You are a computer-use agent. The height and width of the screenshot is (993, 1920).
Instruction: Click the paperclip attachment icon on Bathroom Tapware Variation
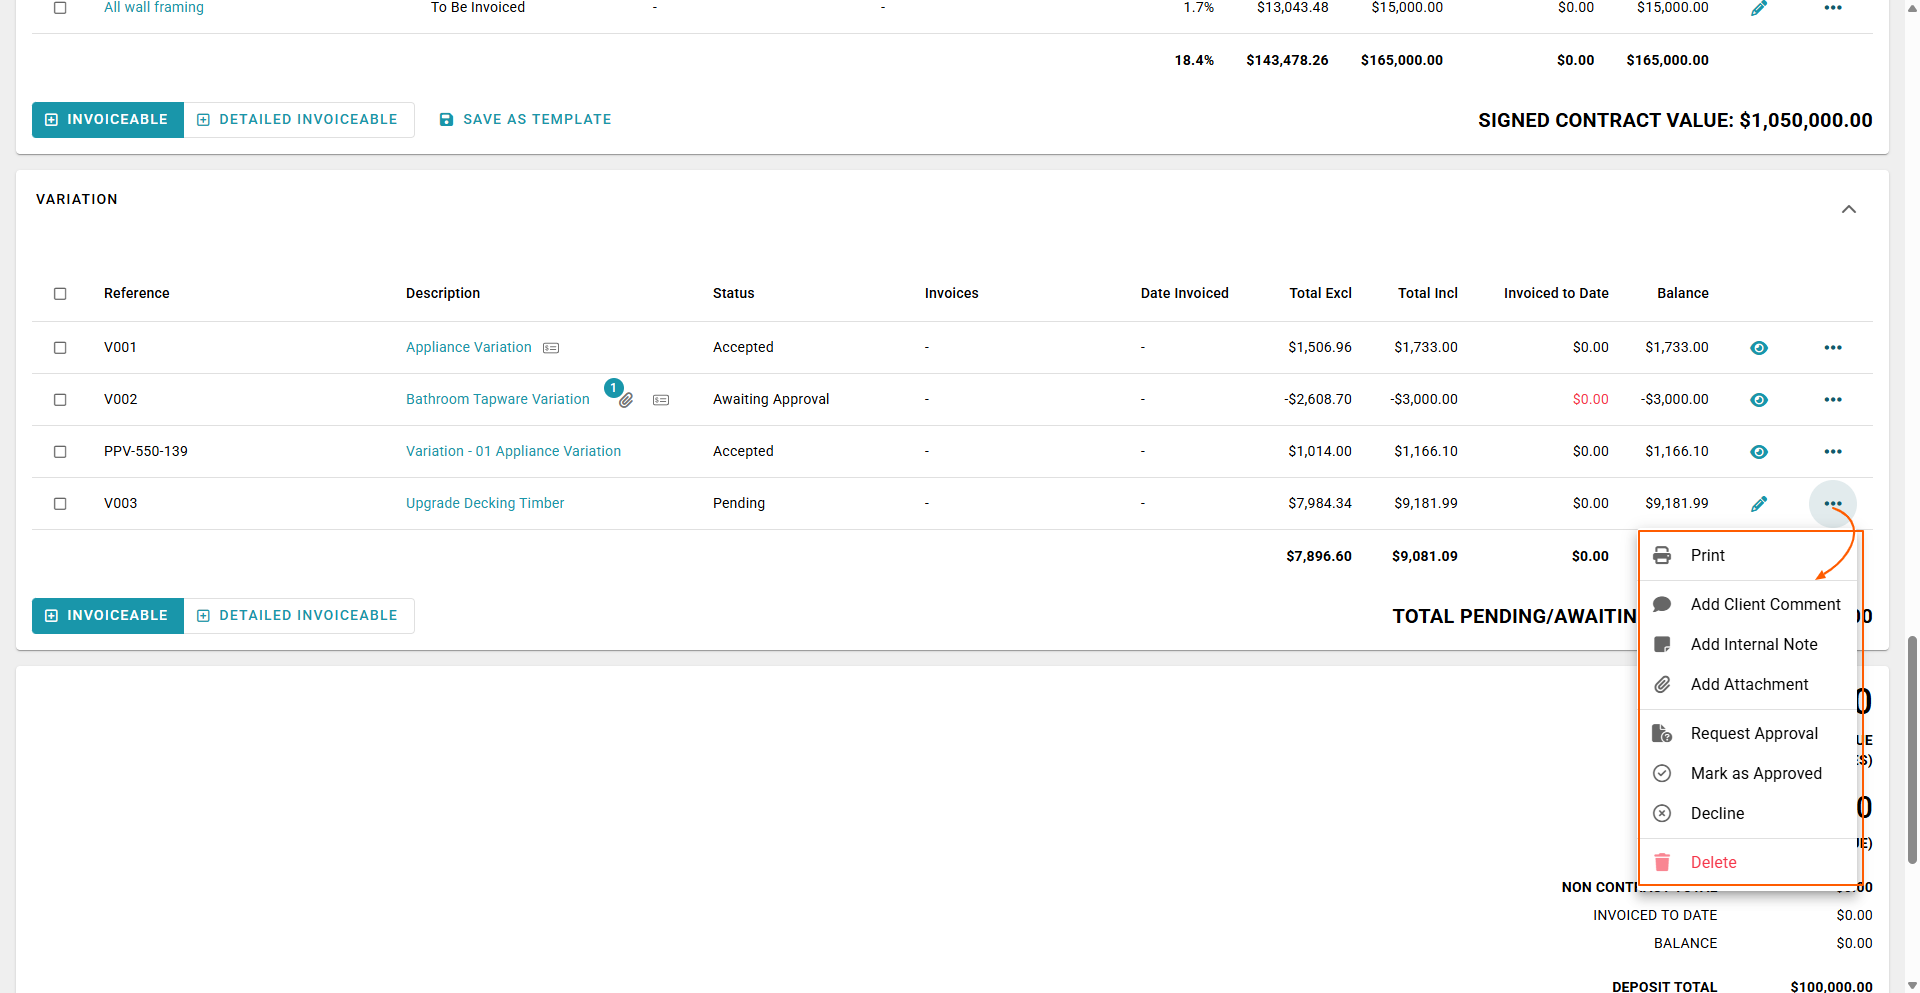point(626,400)
